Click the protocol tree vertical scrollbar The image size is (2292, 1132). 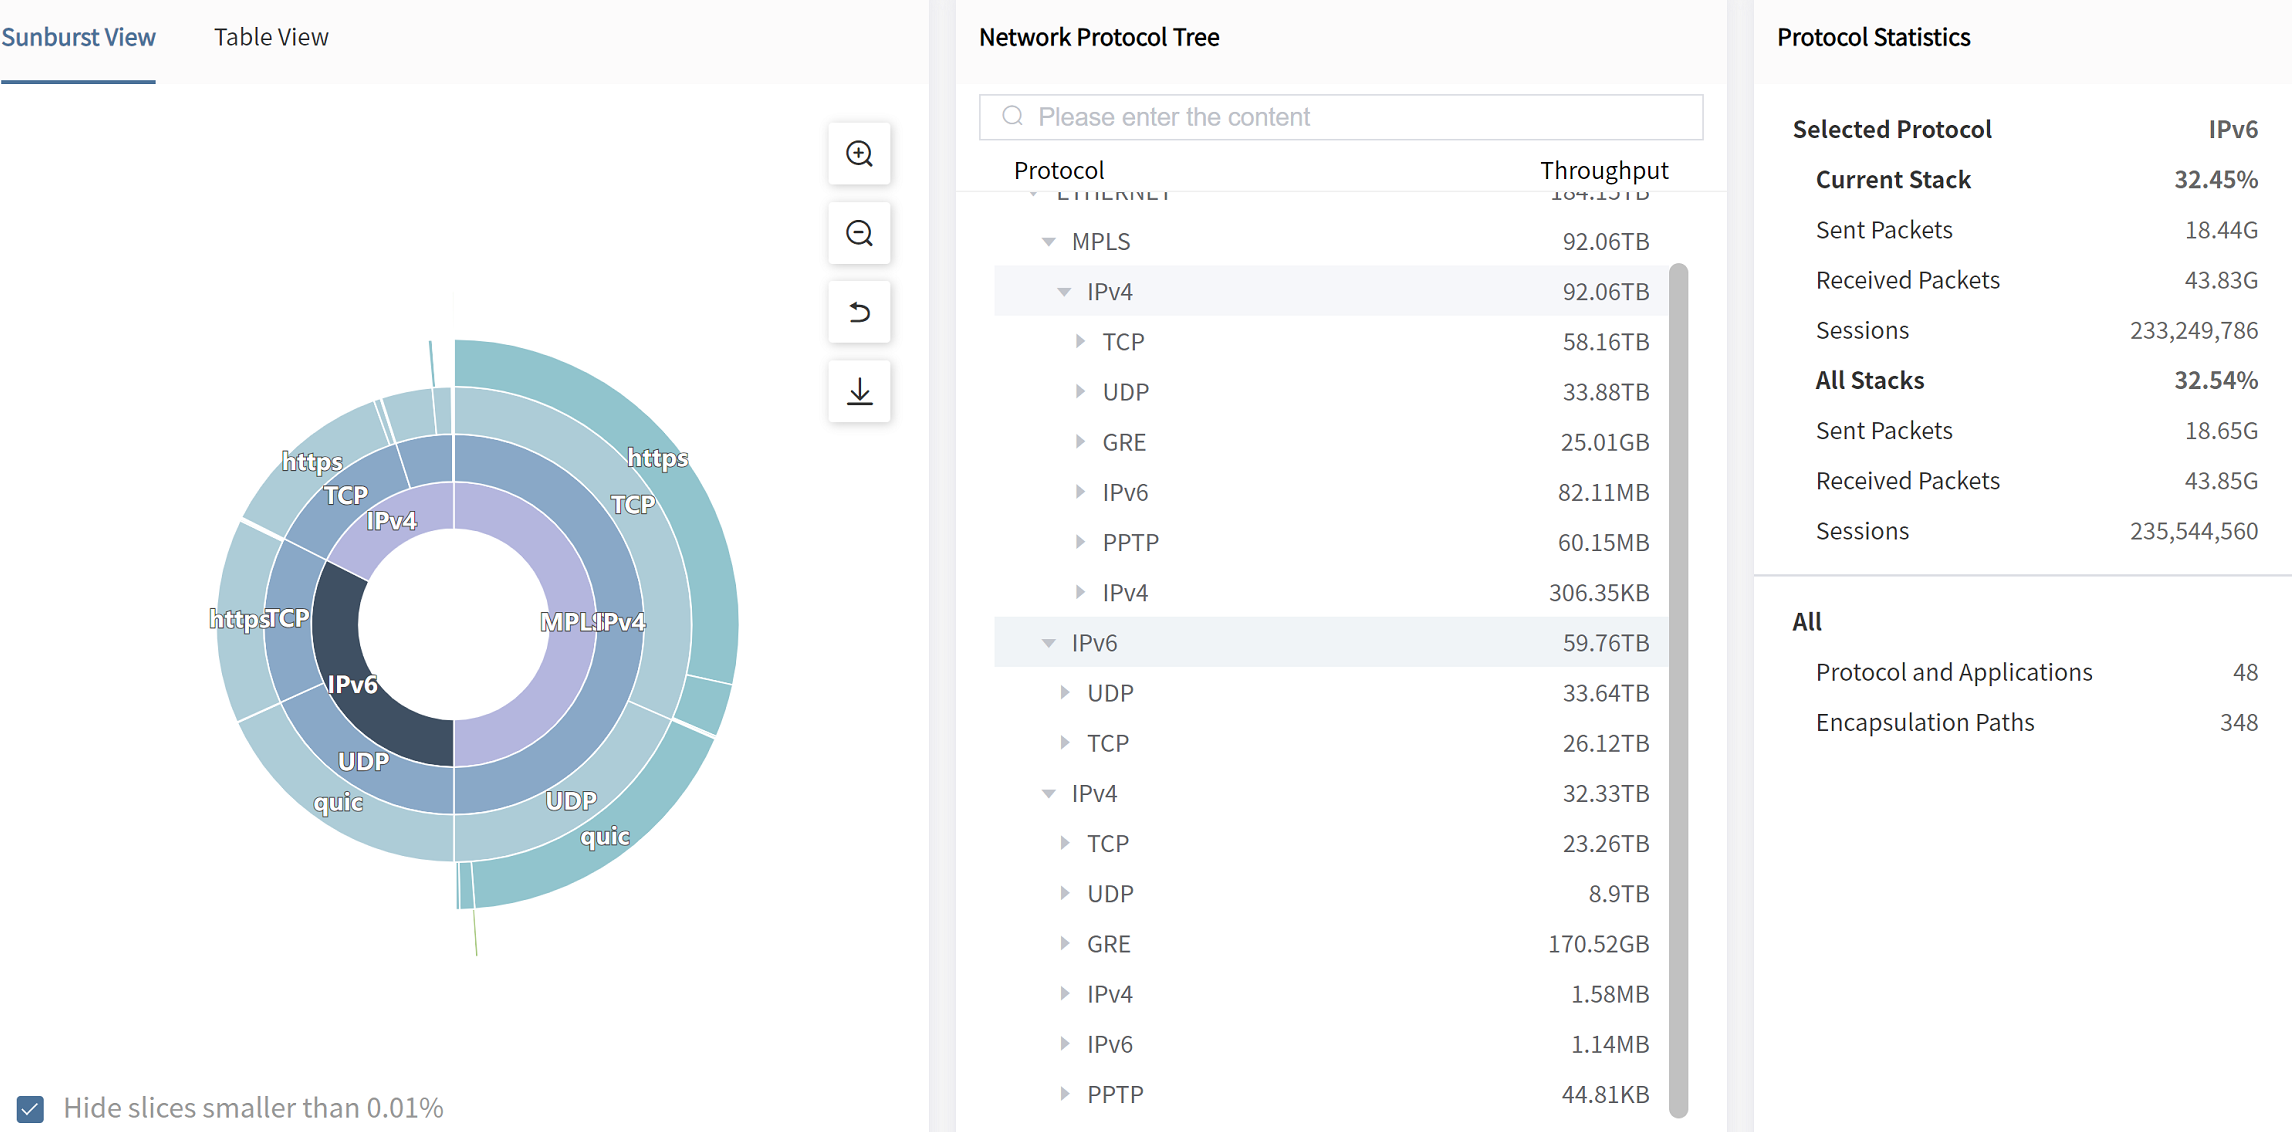[1678, 690]
